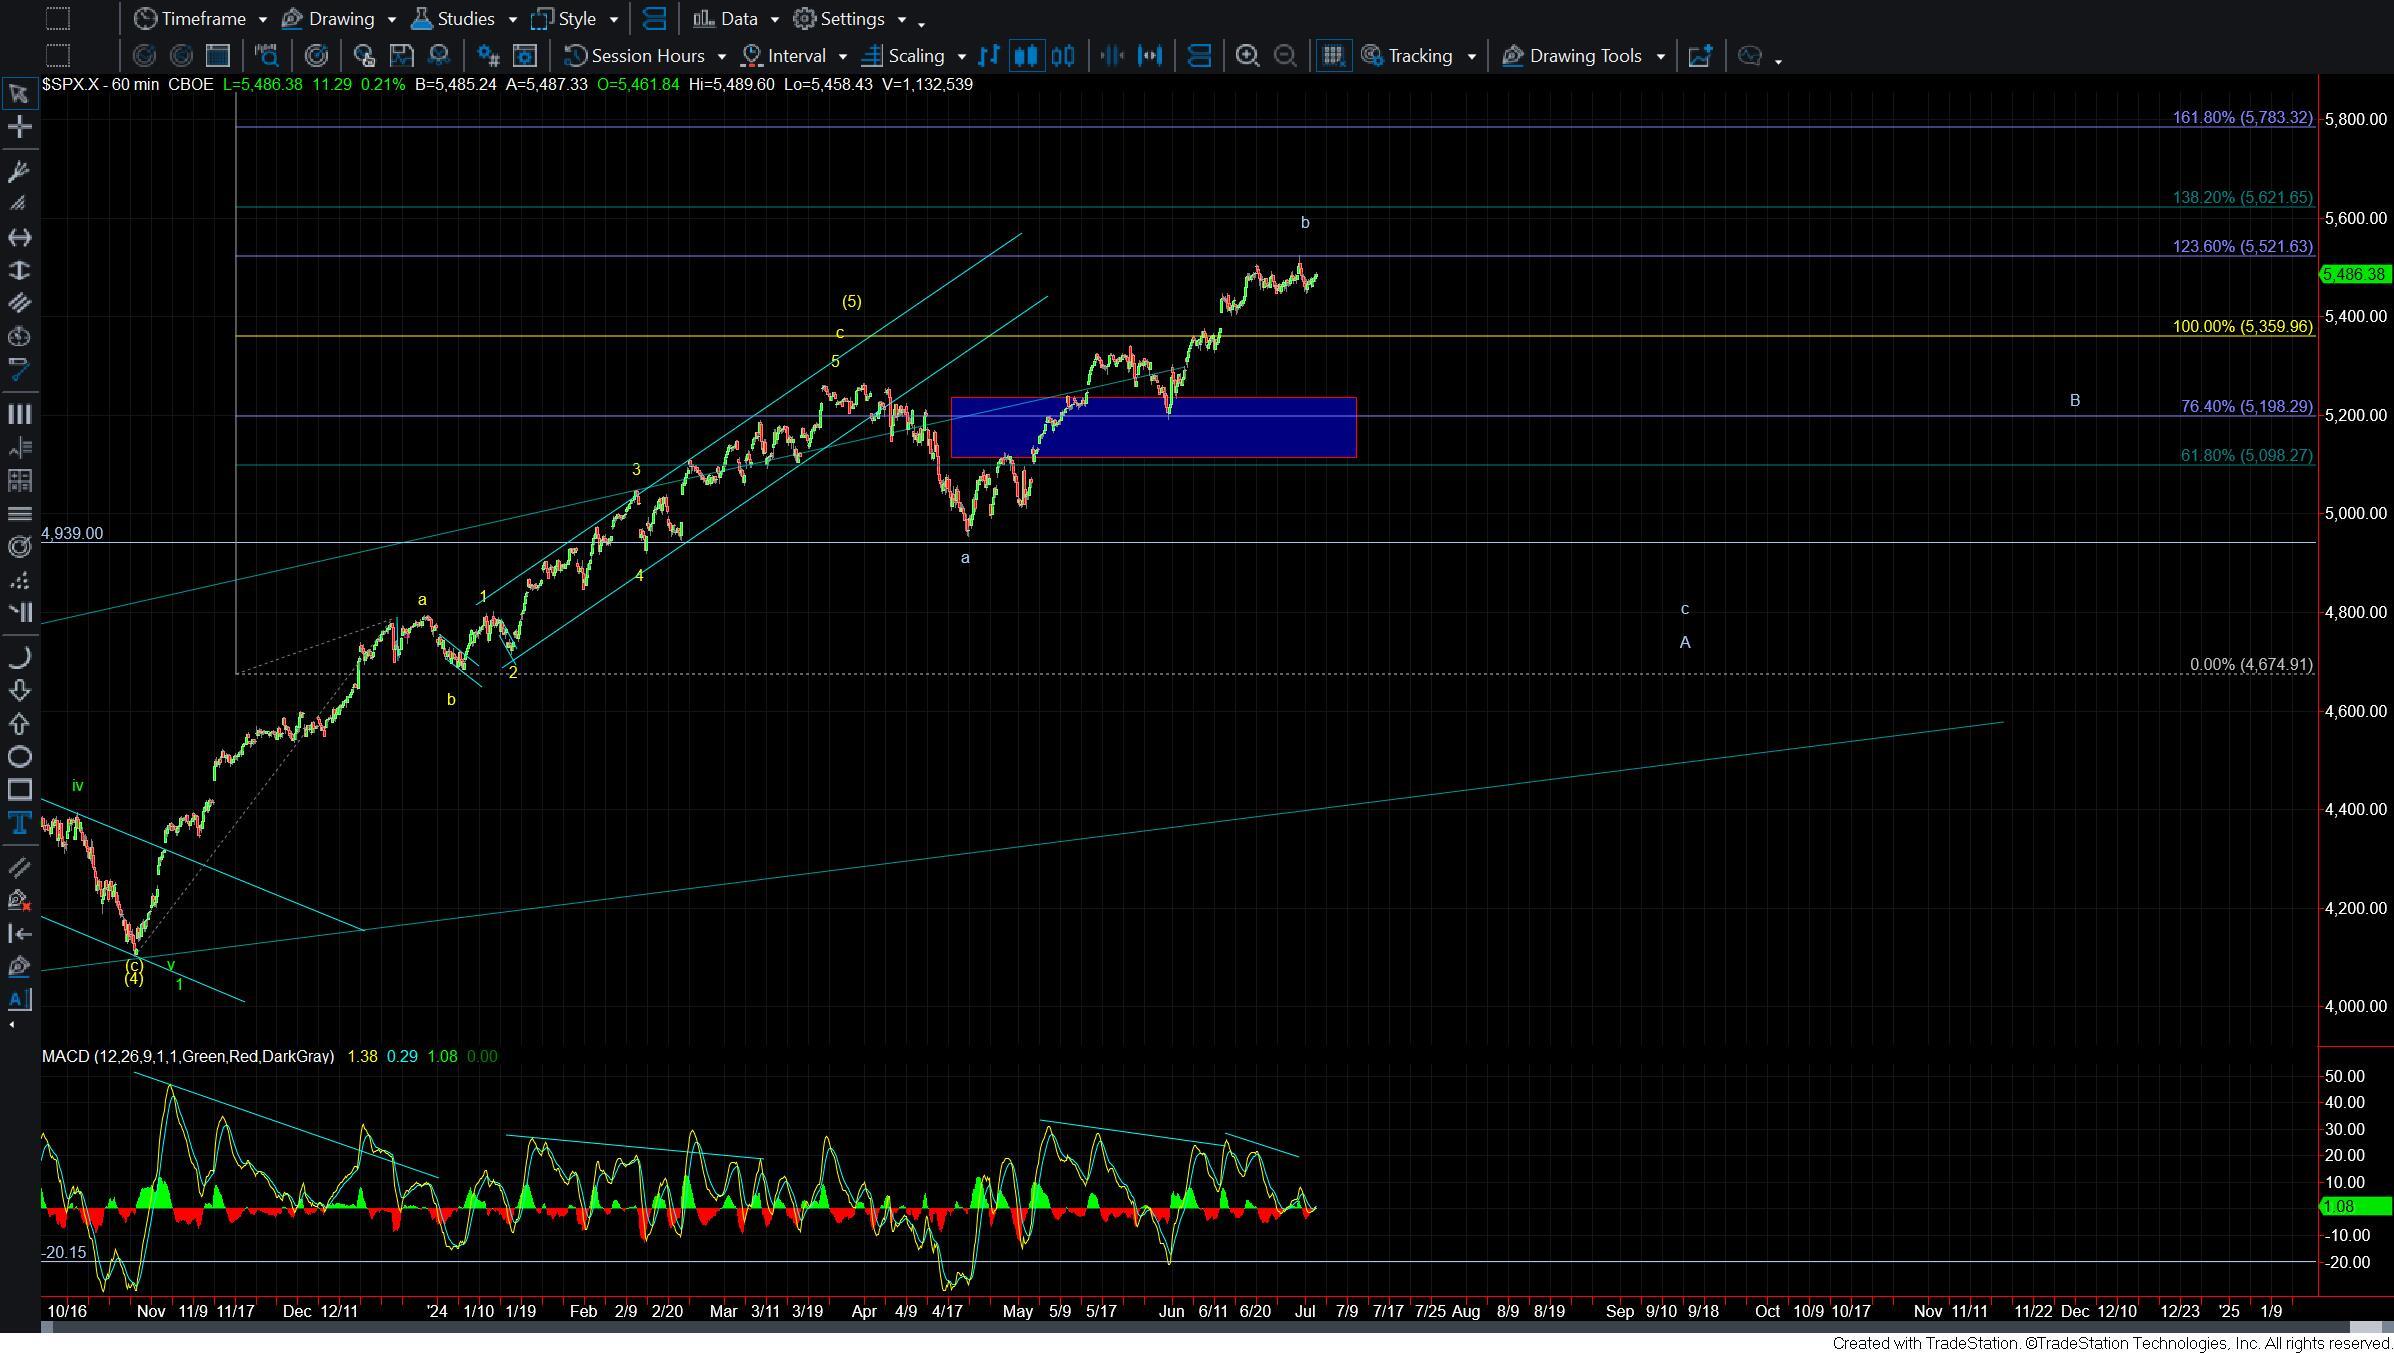Select the grid calculator tool
Viewport: 2394px width, 1353px height.
pyautogui.click(x=19, y=480)
